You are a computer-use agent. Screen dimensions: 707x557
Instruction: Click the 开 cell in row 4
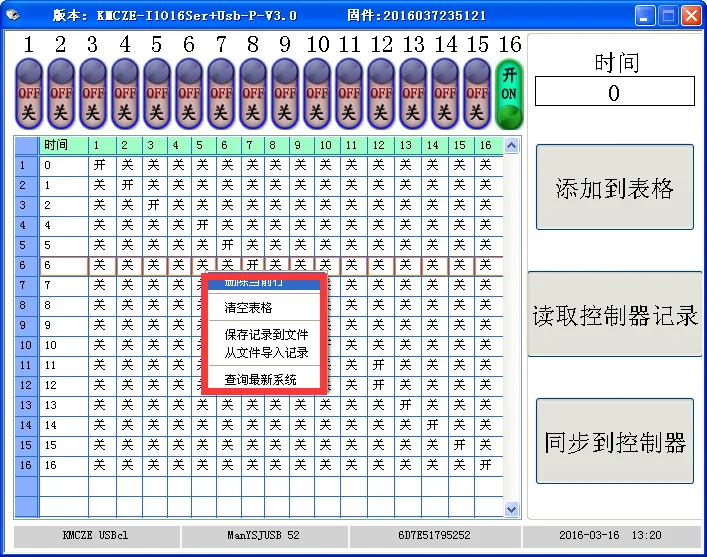click(x=203, y=225)
